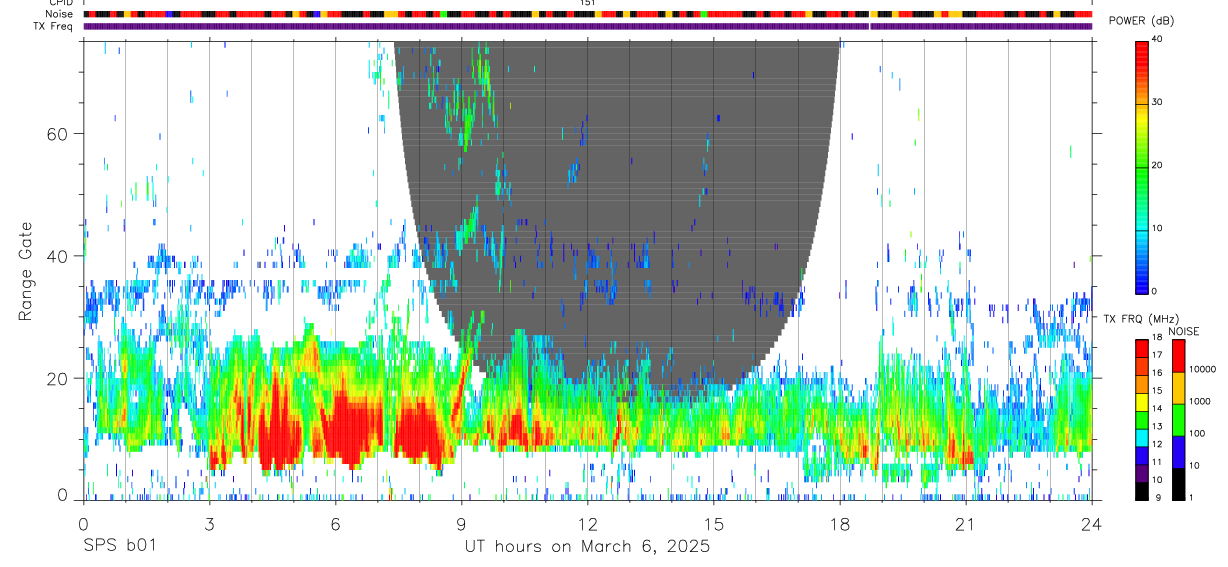Click "100" on the noise scale
The width and height of the screenshot is (1228, 567).
point(1199,433)
